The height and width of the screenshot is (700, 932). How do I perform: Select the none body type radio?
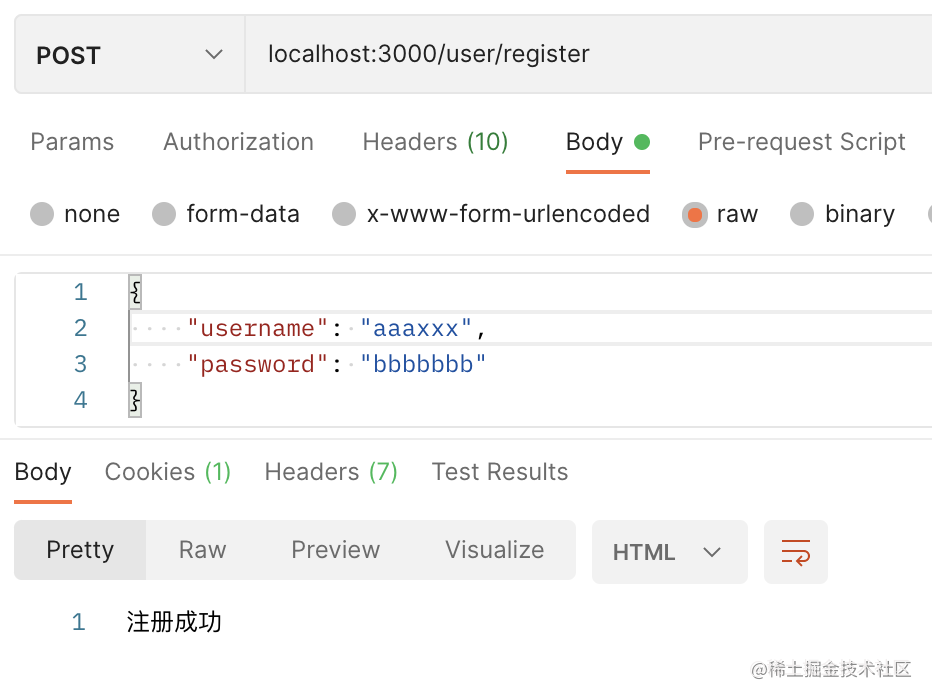pos(42,214)
